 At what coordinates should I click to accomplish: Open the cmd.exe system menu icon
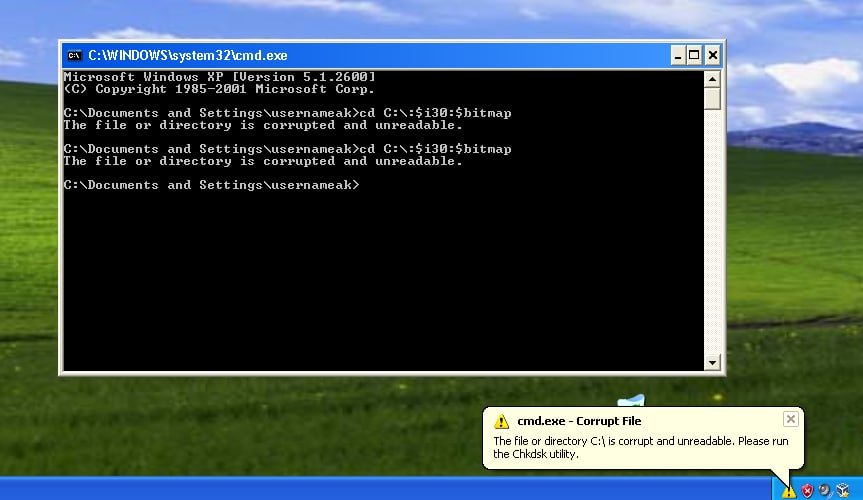point(74,56)
